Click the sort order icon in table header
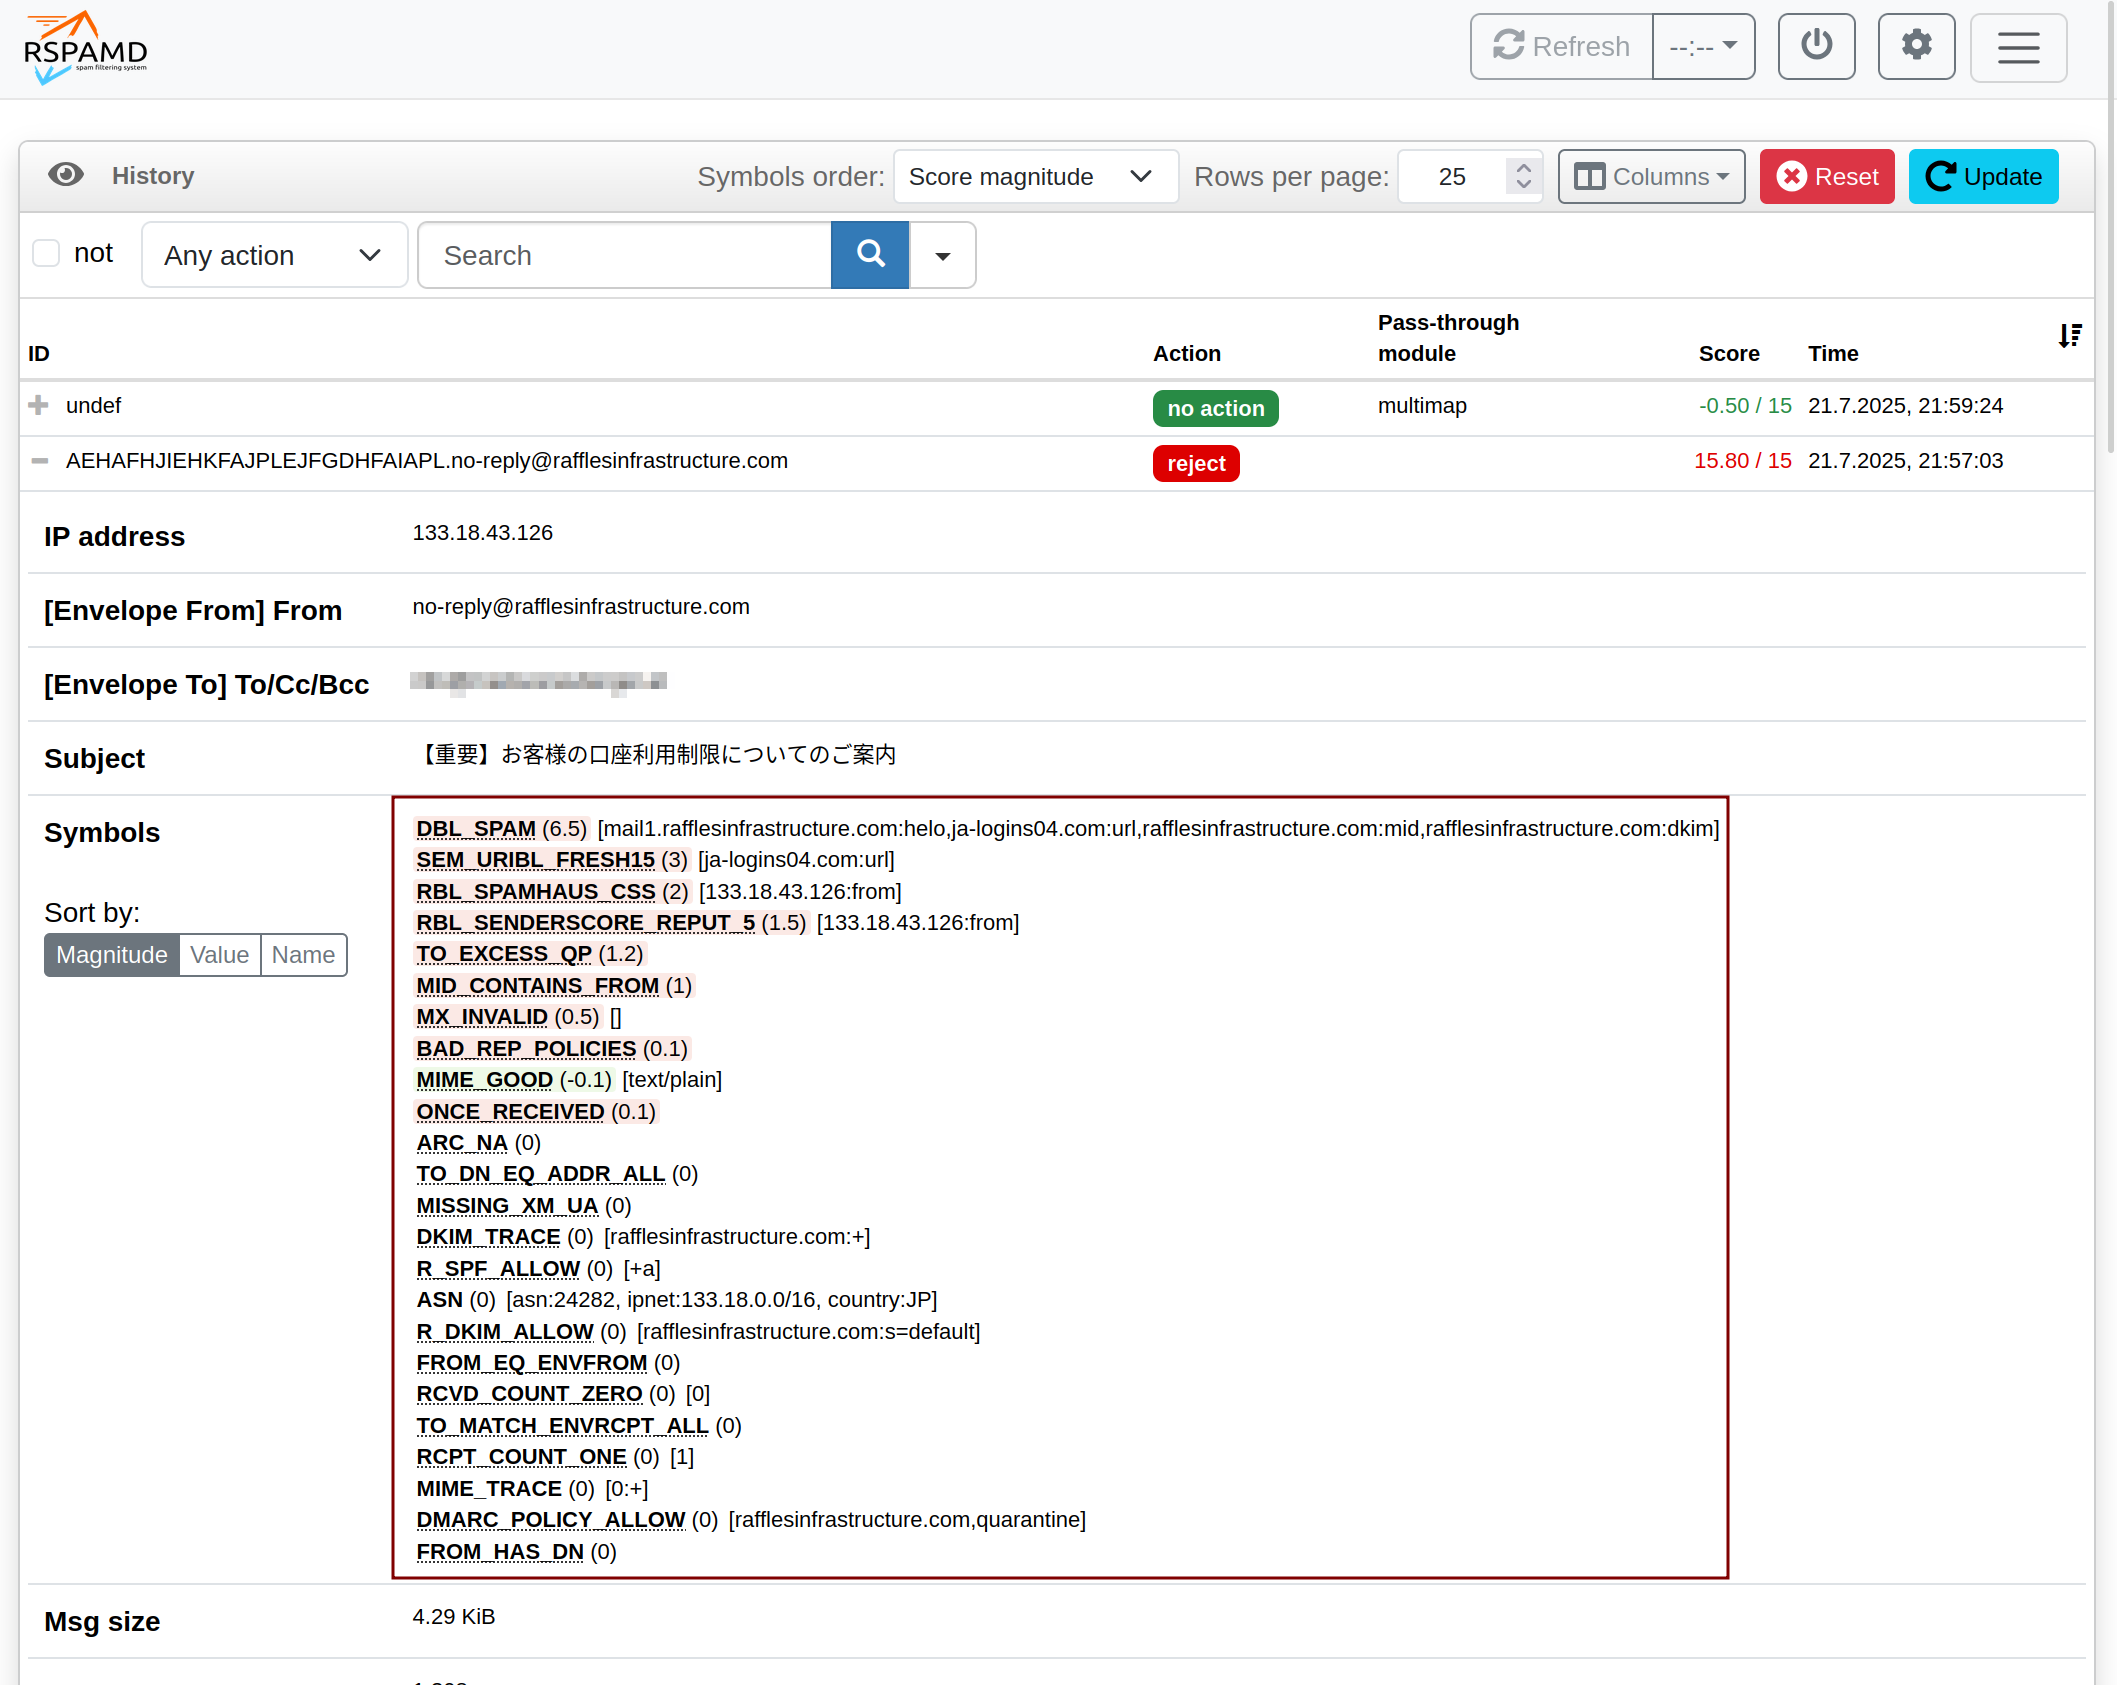Screen dimensions: 2117x1685 click(x=2069, y=336)
